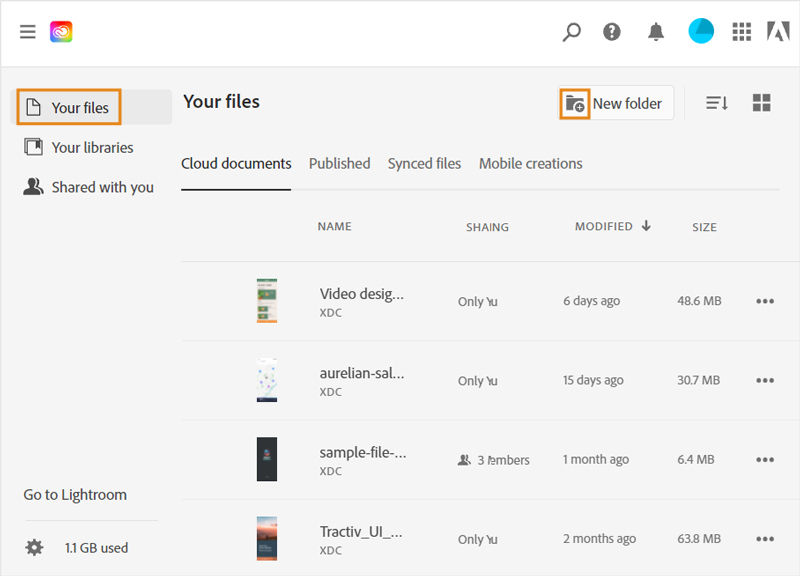Open more options for Video design file
The height and width of the screenshot is (576, 800).
pos(765,301)
